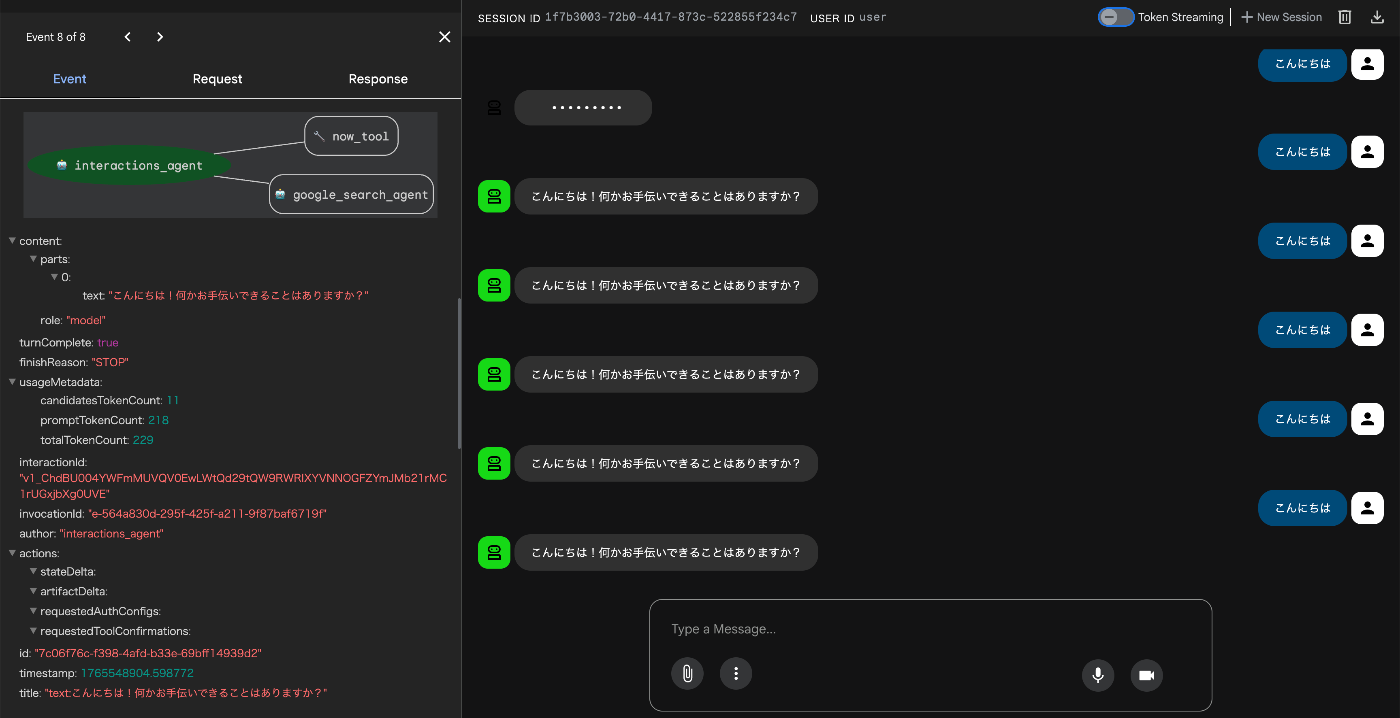Go to the previous event arrow
The height and width of the screenshot is (718, 1400).
click(127, 37)
